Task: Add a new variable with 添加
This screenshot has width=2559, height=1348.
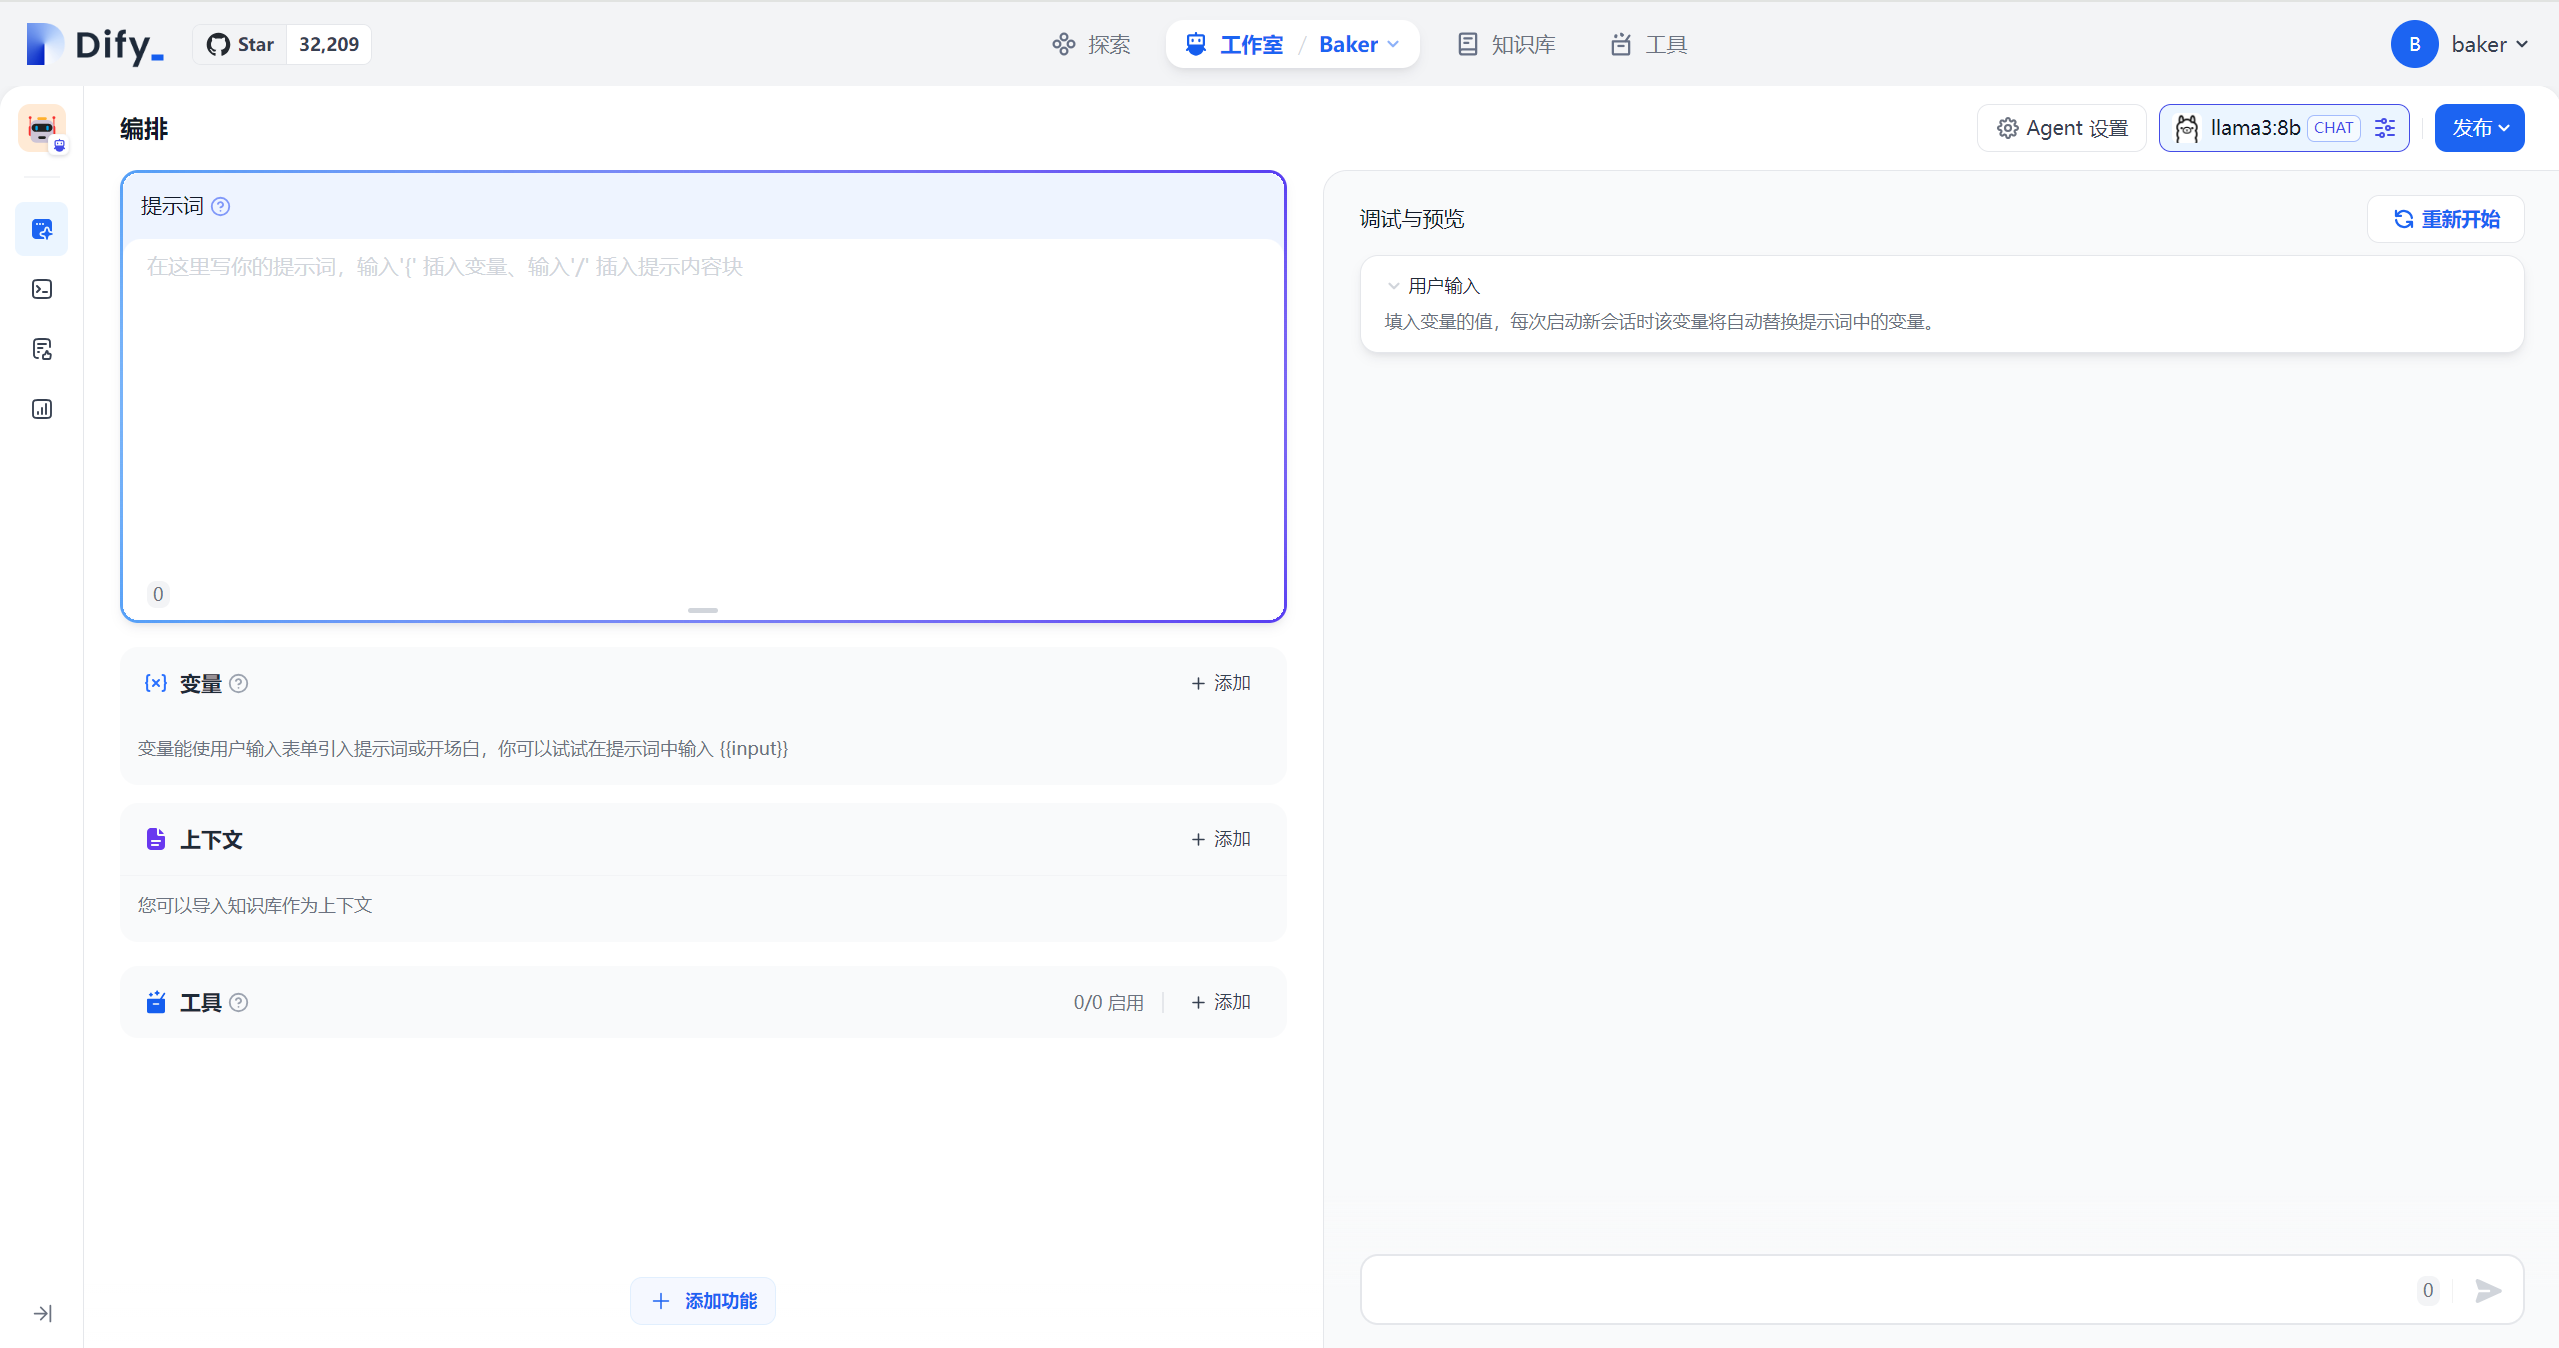Action: [x=1221, y=683]
